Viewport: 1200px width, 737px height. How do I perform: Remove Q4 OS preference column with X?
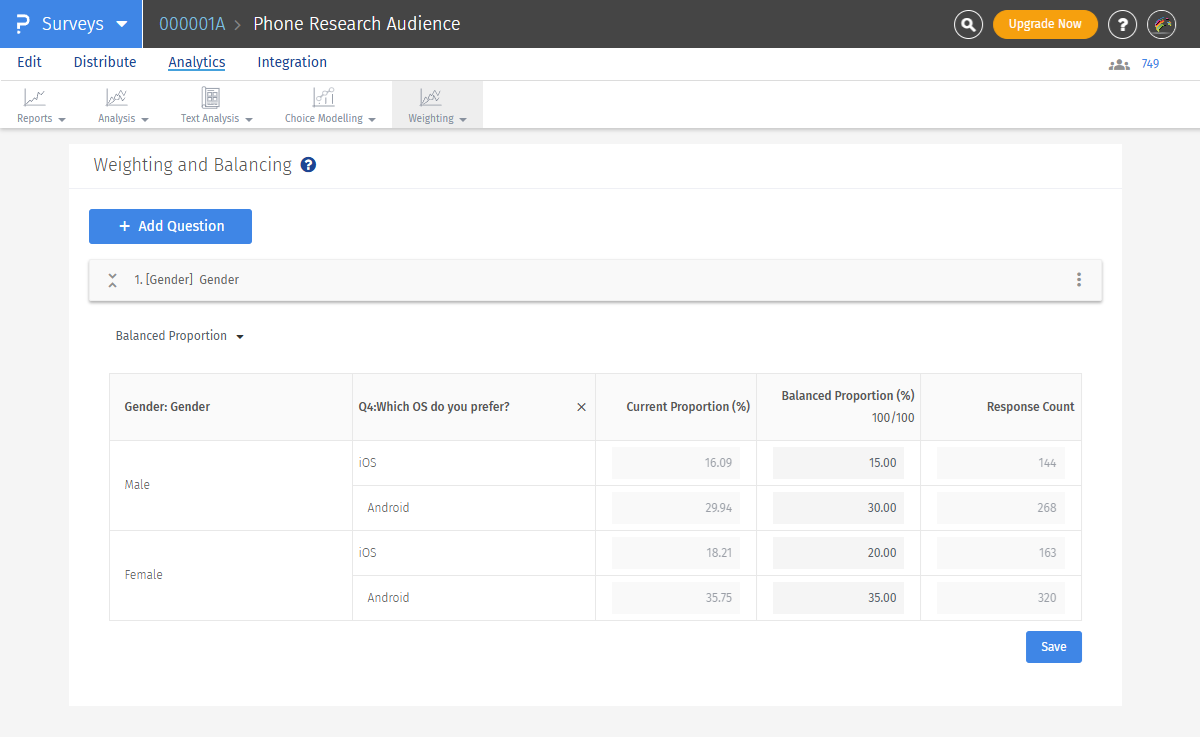[x=581, y=407]
